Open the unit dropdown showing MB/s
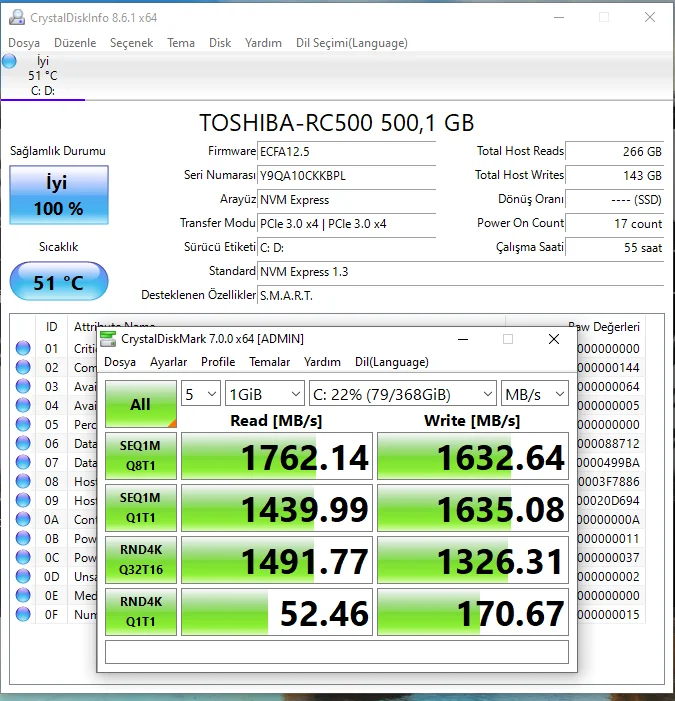This screenshot has height=701, width=675. (x=535, y=393)
